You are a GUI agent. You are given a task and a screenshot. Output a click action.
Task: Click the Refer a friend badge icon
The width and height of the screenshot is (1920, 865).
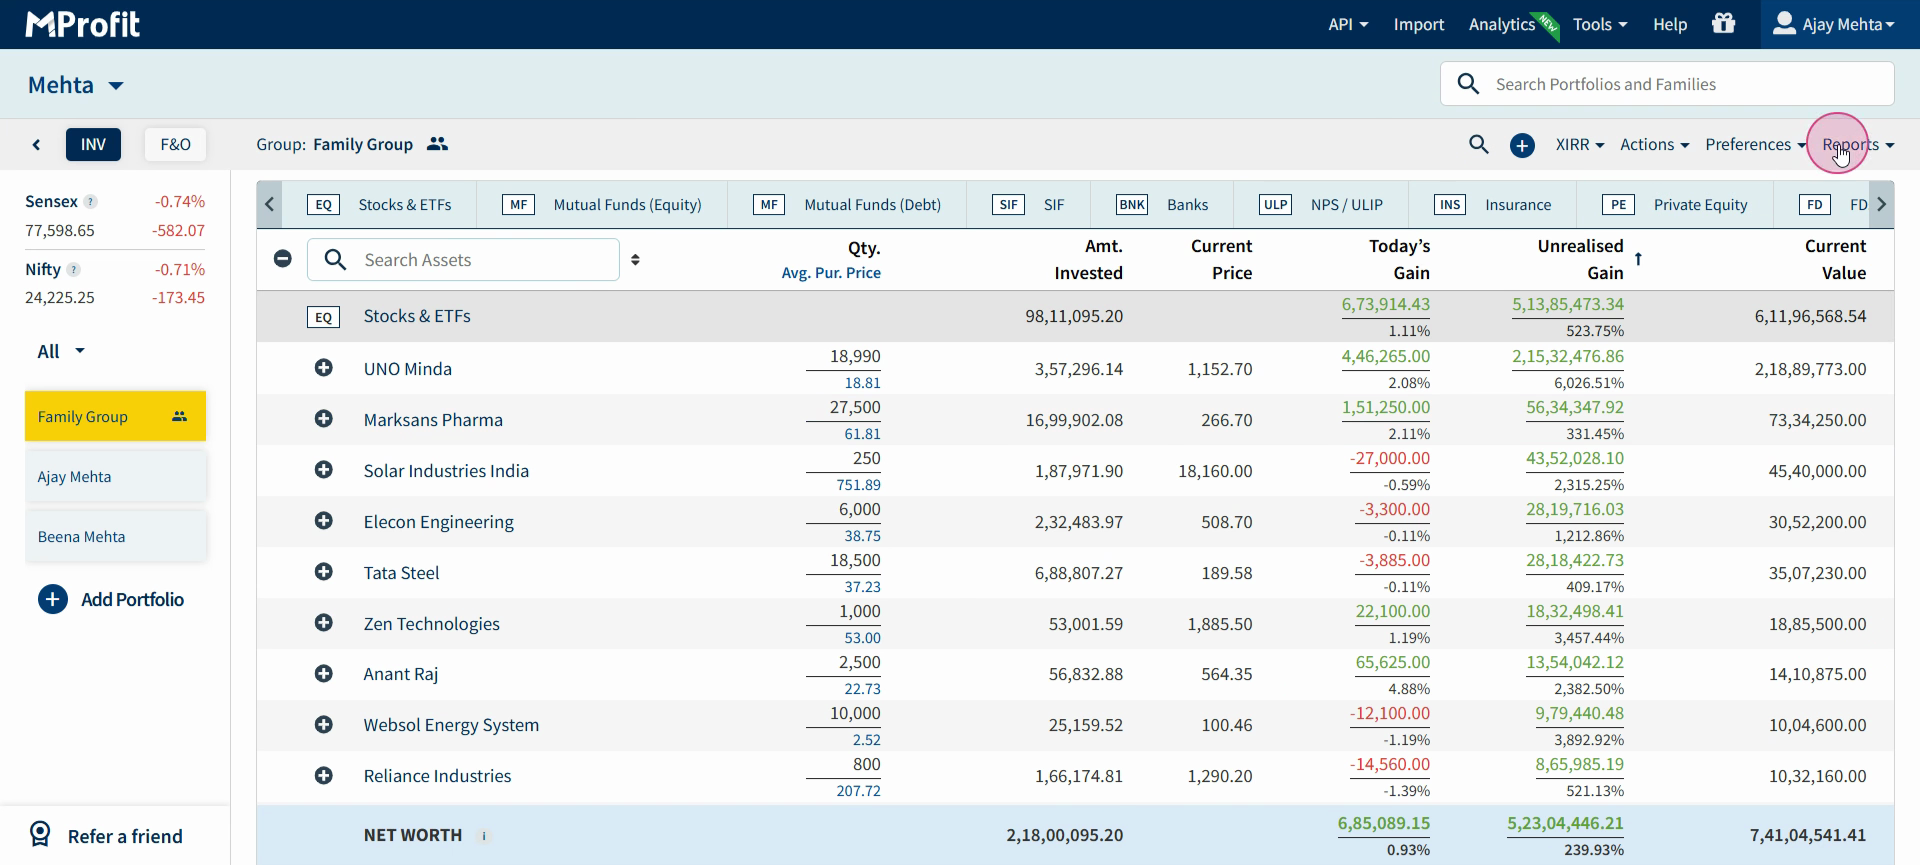[40, 834]
